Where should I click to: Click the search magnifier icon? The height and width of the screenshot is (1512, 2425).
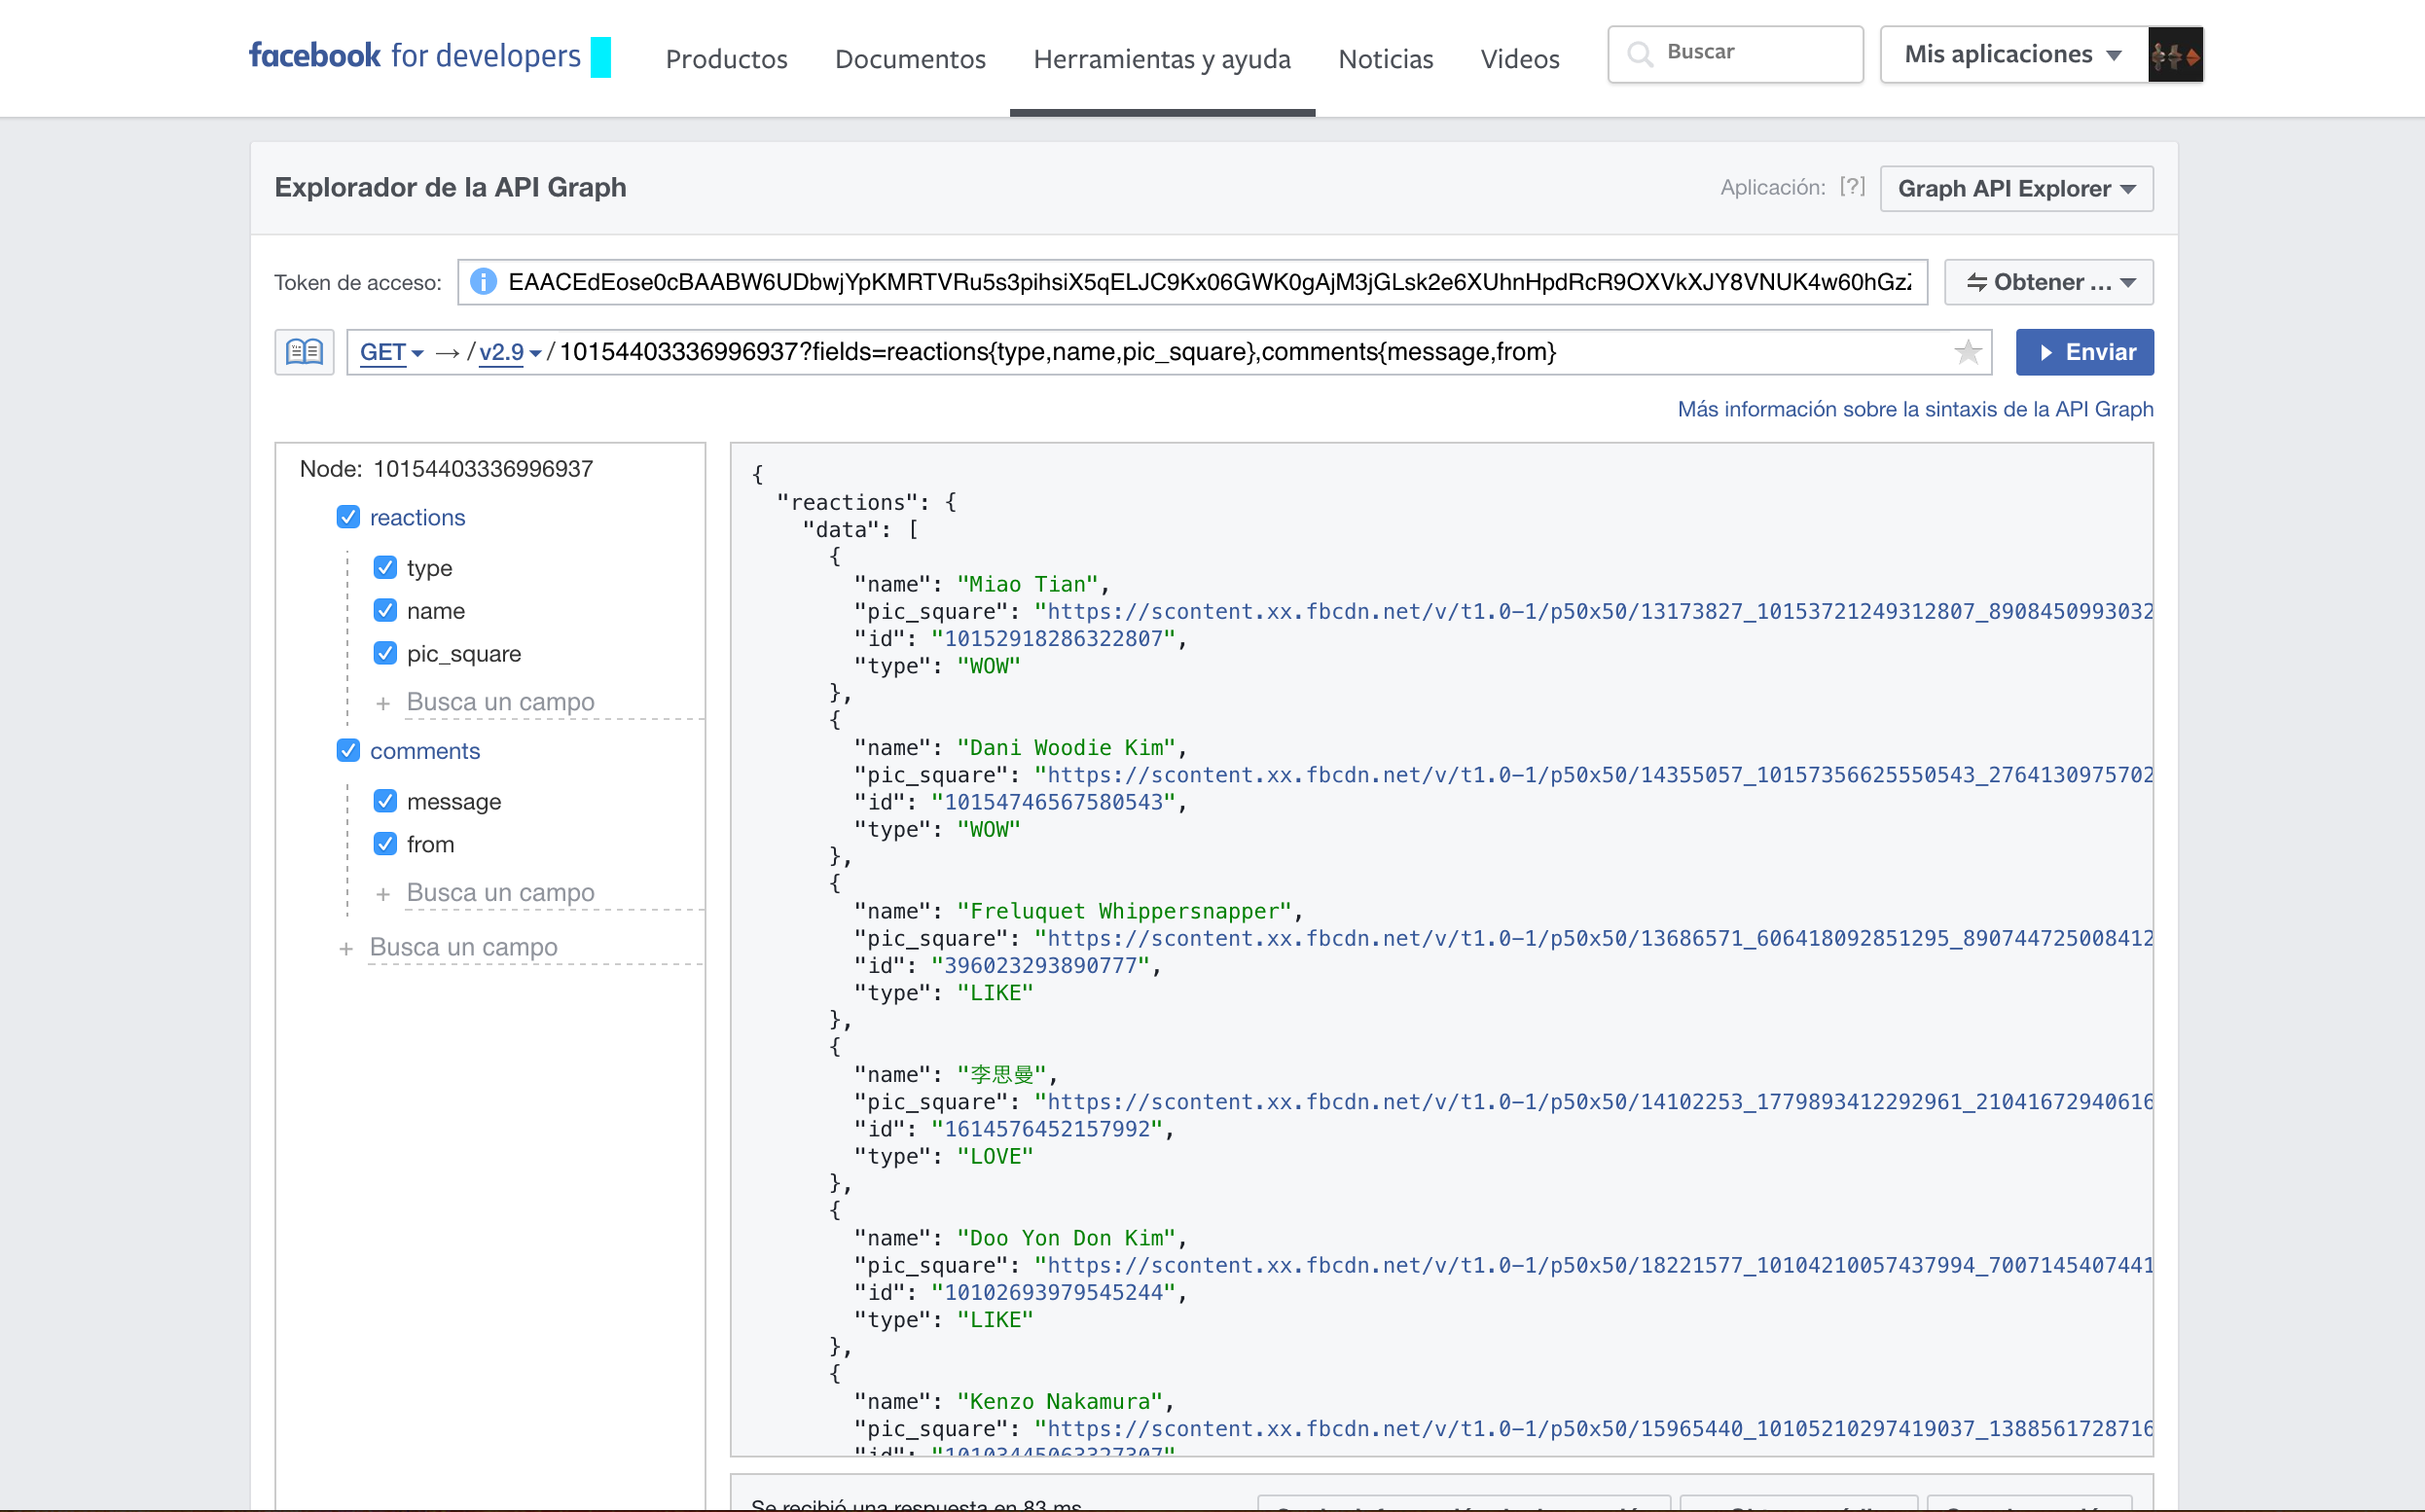click(1640, 53)
